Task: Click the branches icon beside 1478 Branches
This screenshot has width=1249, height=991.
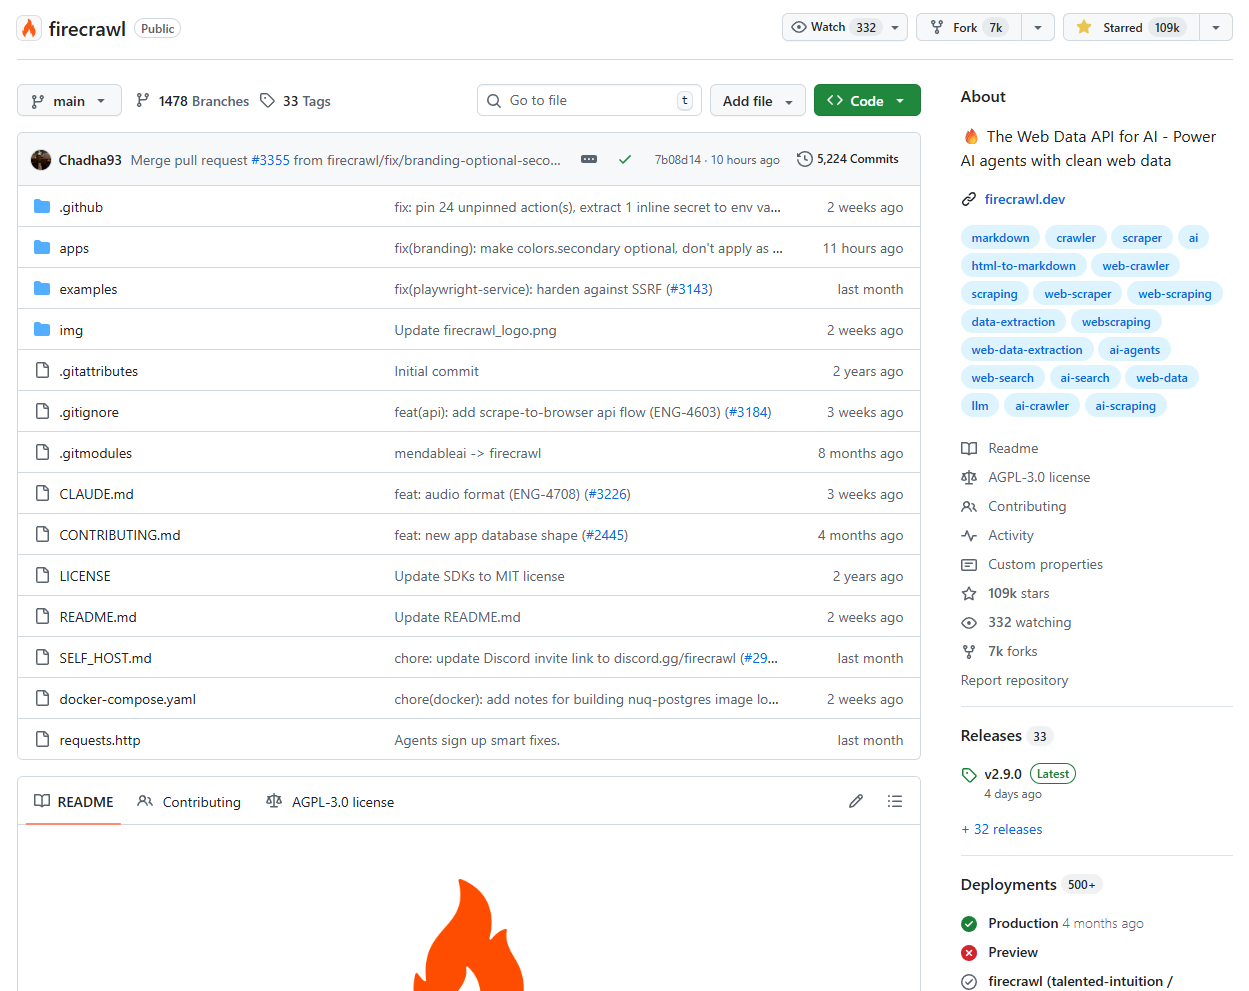Action: pyautogui.click(x=143, y=100)
